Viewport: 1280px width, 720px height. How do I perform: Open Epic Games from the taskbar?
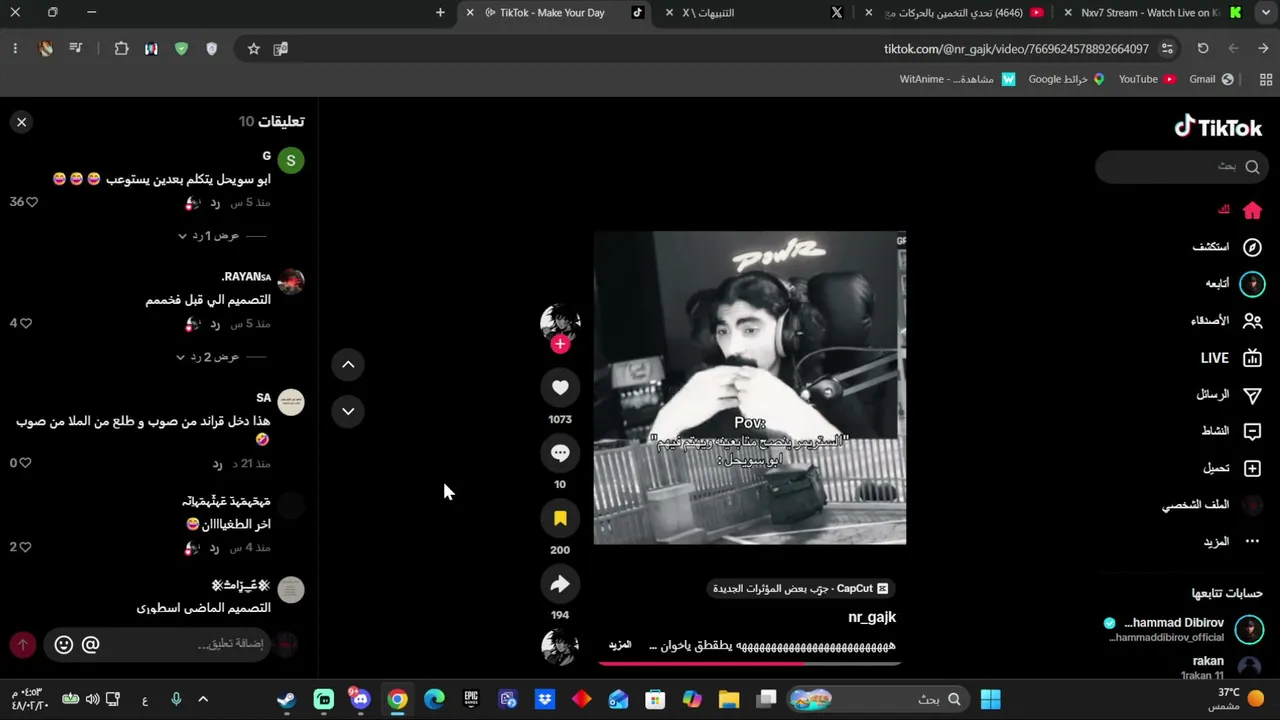[471, 699]
